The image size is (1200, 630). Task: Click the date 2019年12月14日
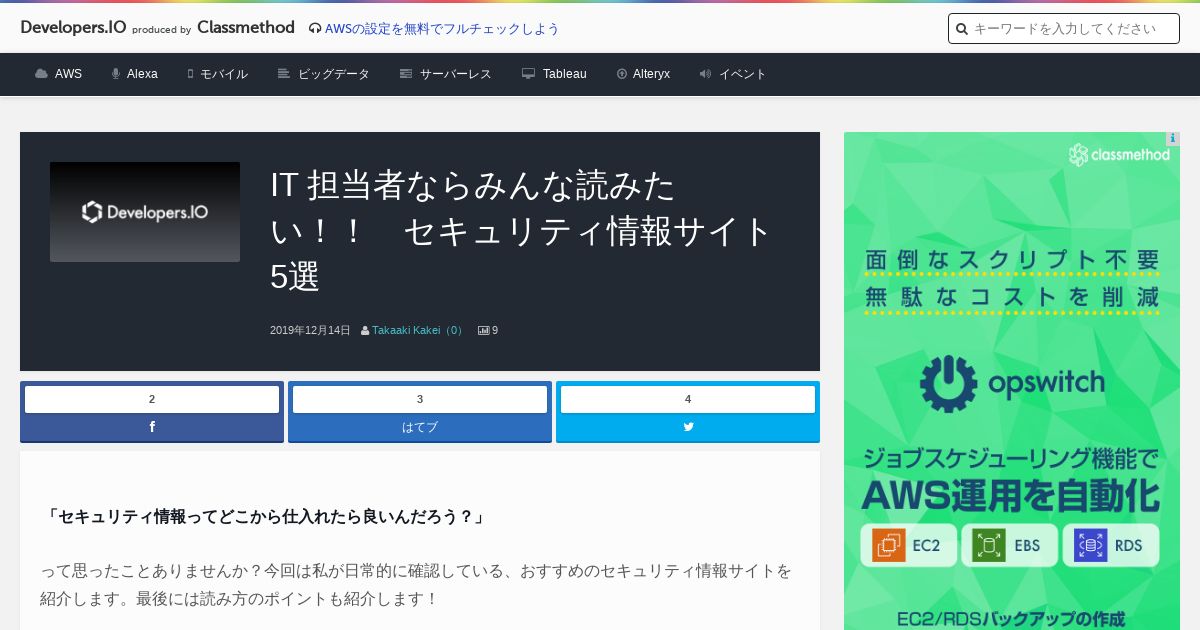click(x=310, y=330)
